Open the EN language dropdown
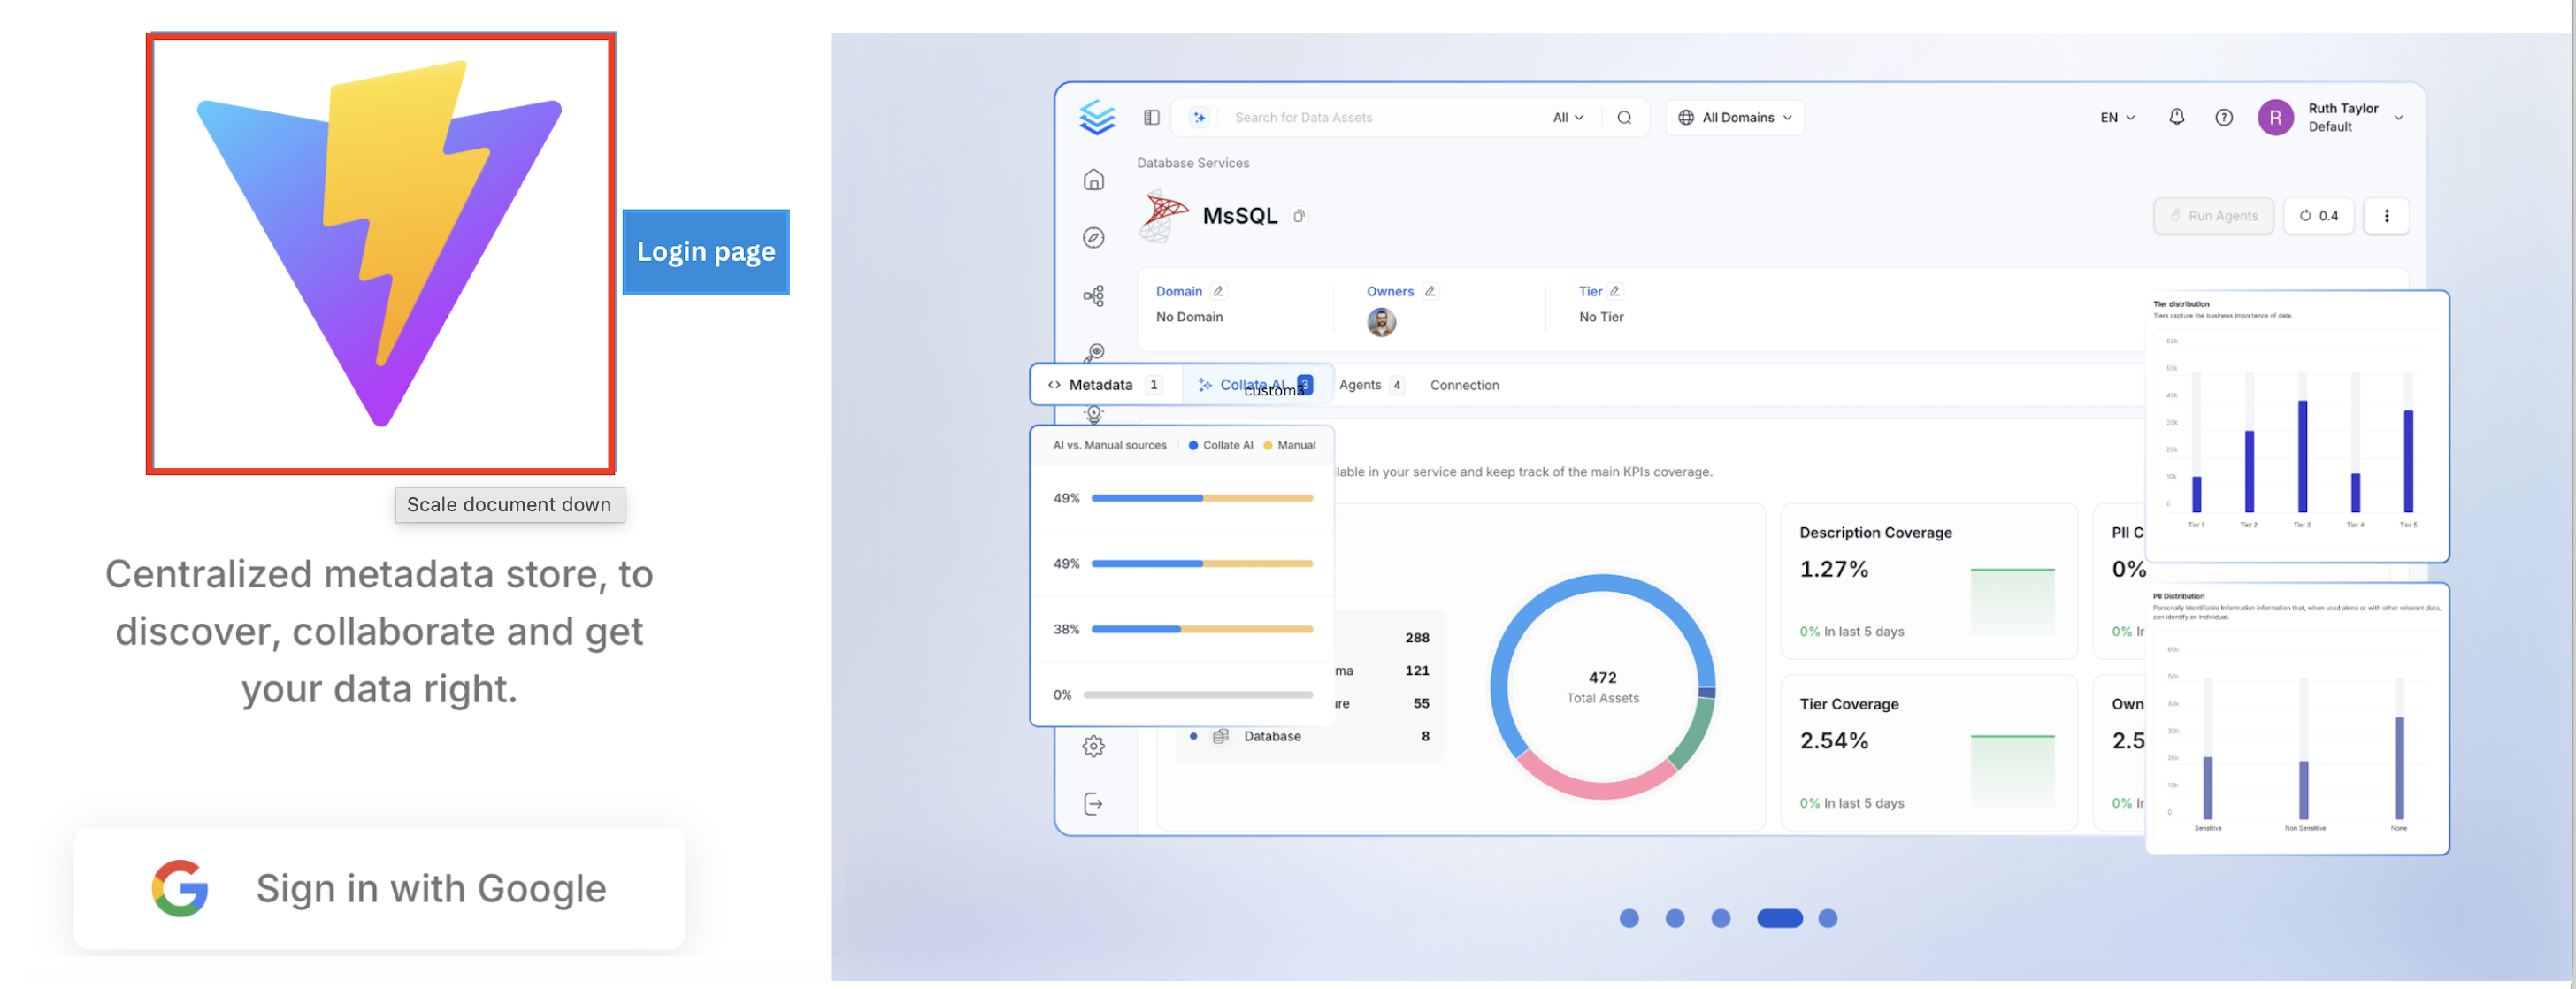Image resolution: width=2576 pixels, height=989 pixels. [2117, 117]
